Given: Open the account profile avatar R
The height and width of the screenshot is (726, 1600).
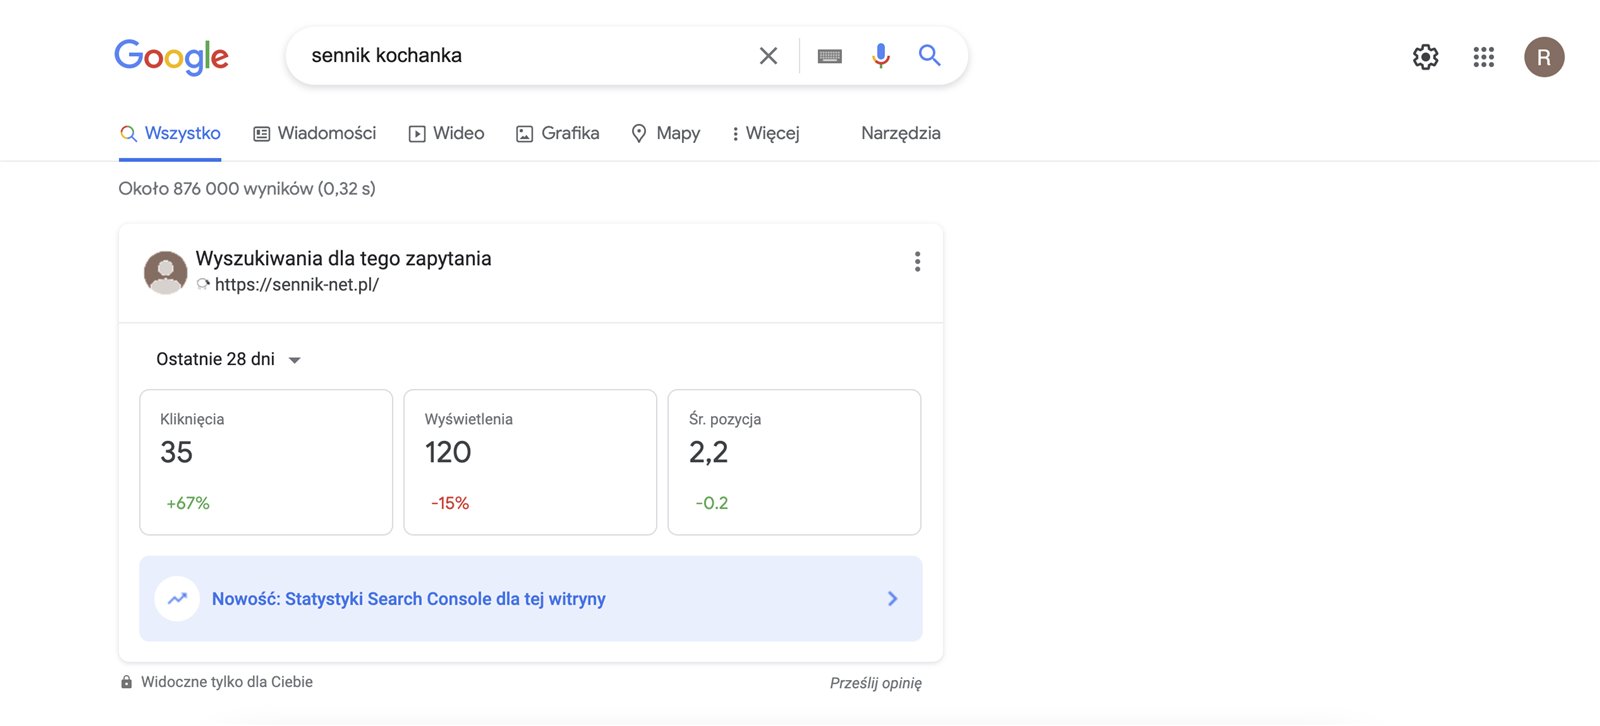Looking at the screenshot, I should (x=1543, y=57).
